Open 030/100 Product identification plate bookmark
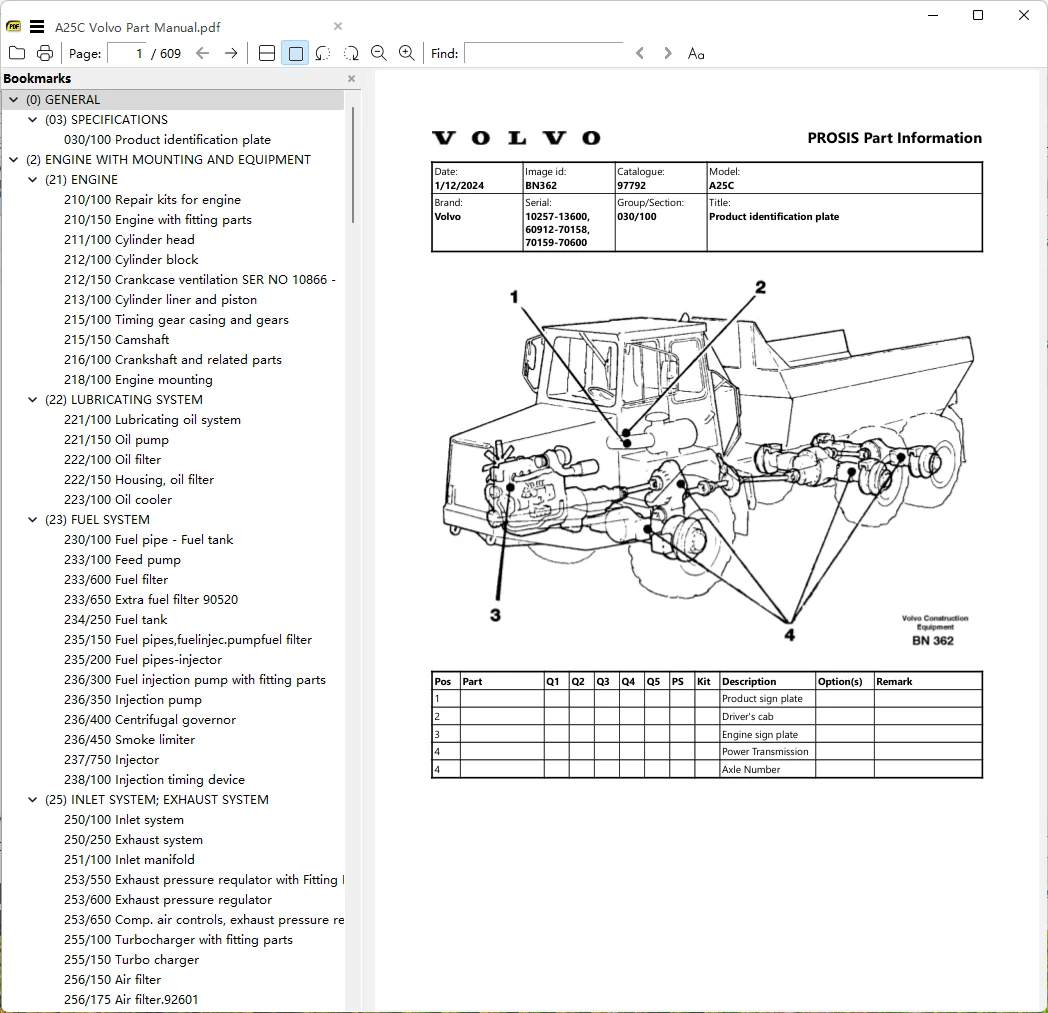The height and width of the screenshot is (1013, 1048). point(167,140)
